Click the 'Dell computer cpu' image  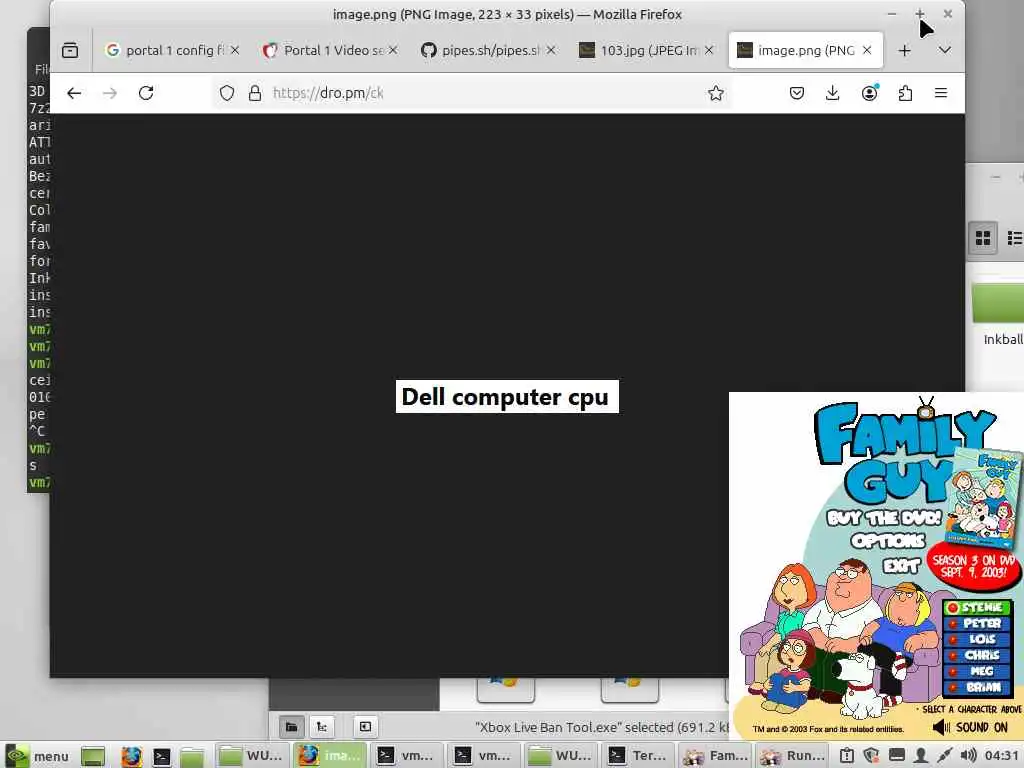tap(507, 396)
